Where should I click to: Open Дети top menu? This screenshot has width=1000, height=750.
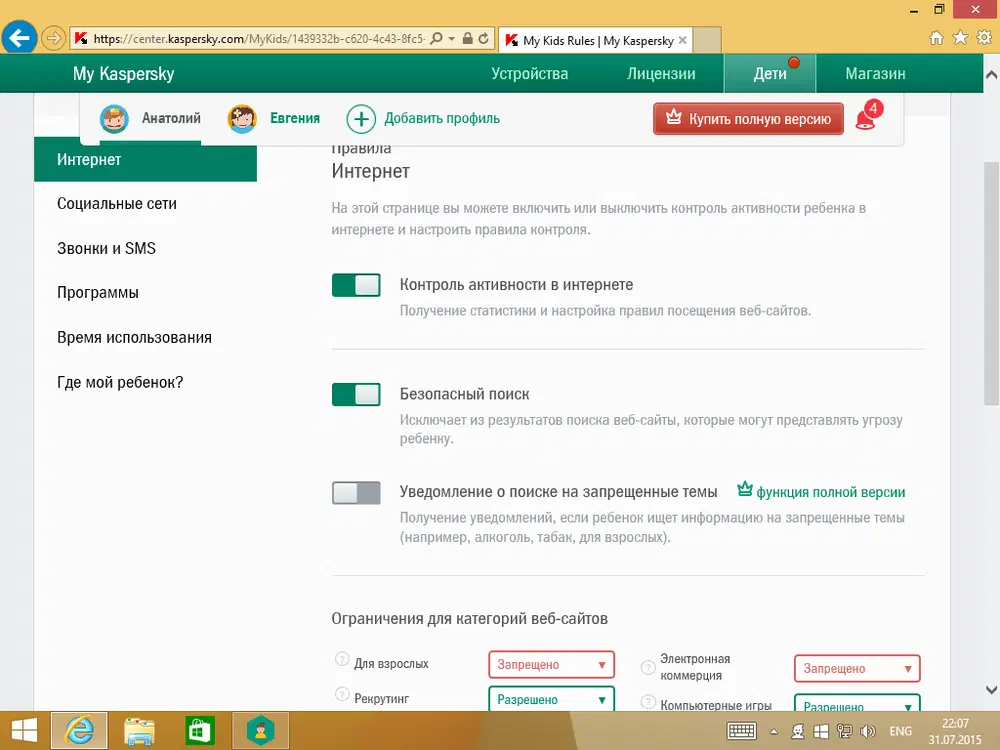tap(770, 73)
